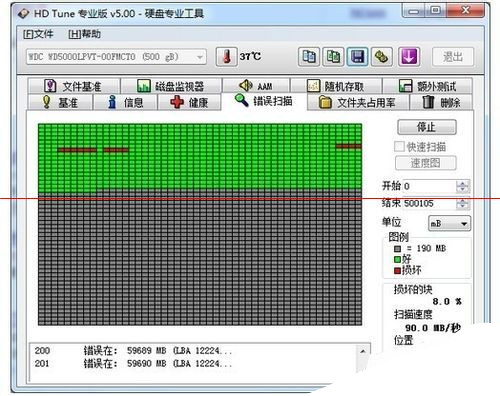
Task: Click the copy screenshot to clipboard icon
Action: click(x=333, y=57)
